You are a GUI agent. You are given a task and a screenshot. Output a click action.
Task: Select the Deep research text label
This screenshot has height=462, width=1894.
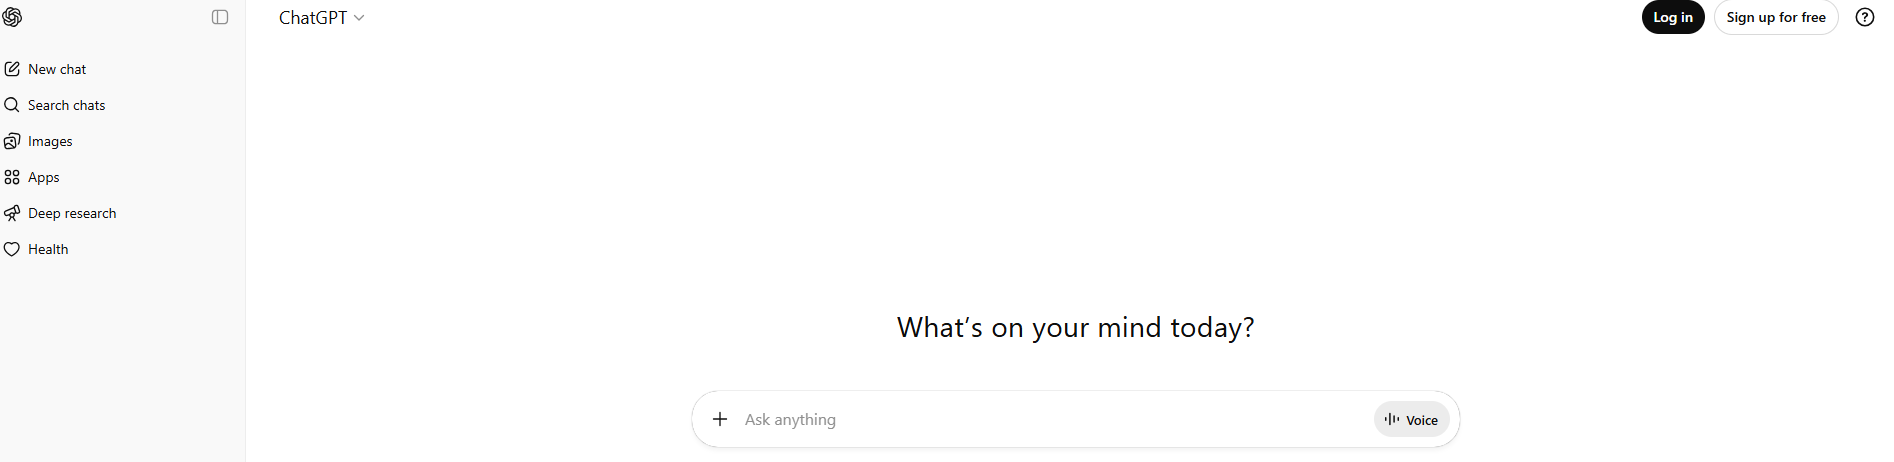(72, 213)
